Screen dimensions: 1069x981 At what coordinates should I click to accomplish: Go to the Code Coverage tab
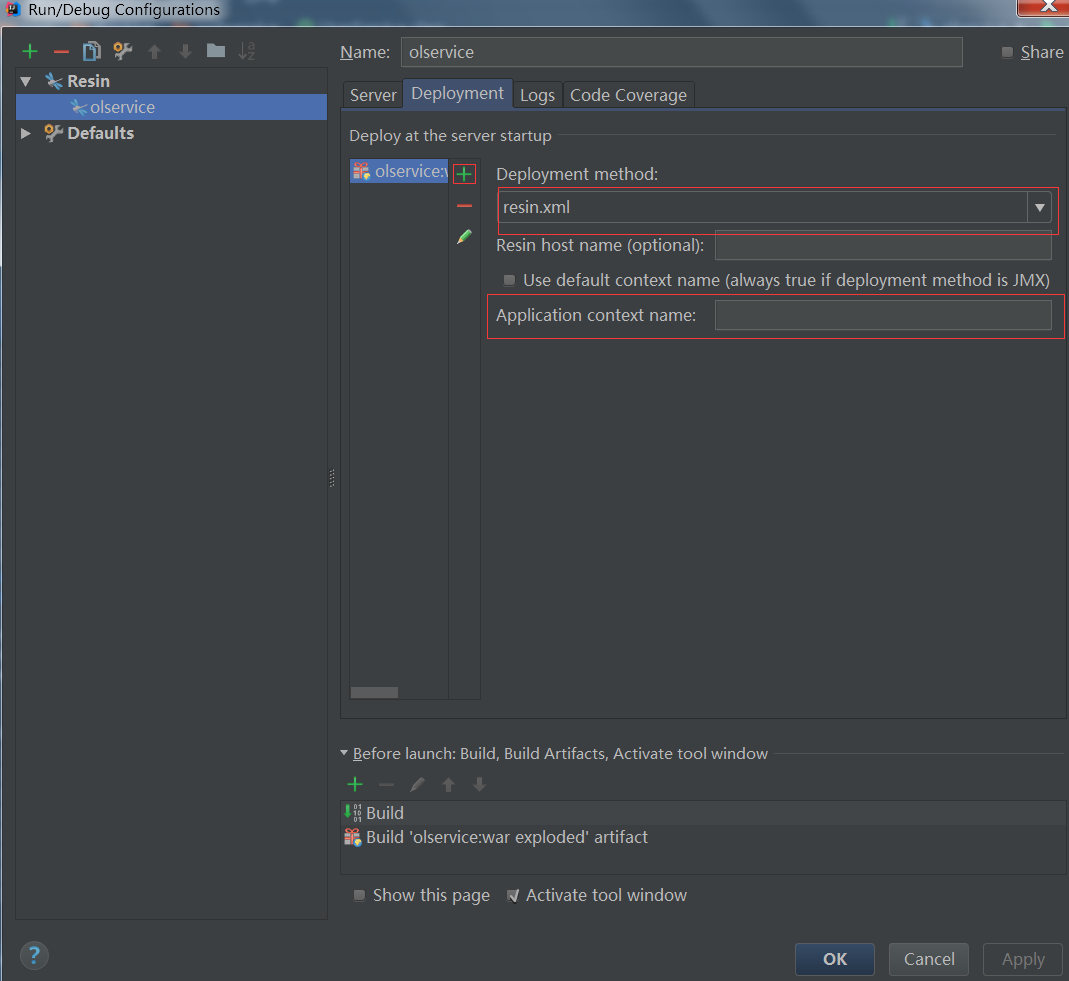(629, 95)
